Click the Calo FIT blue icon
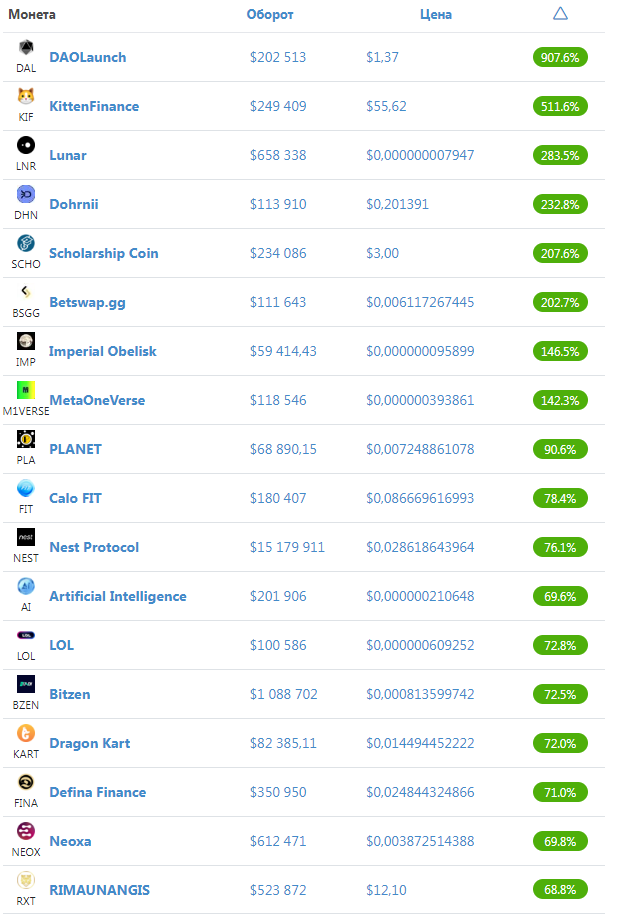632x916 pixels. click(26, 488)
